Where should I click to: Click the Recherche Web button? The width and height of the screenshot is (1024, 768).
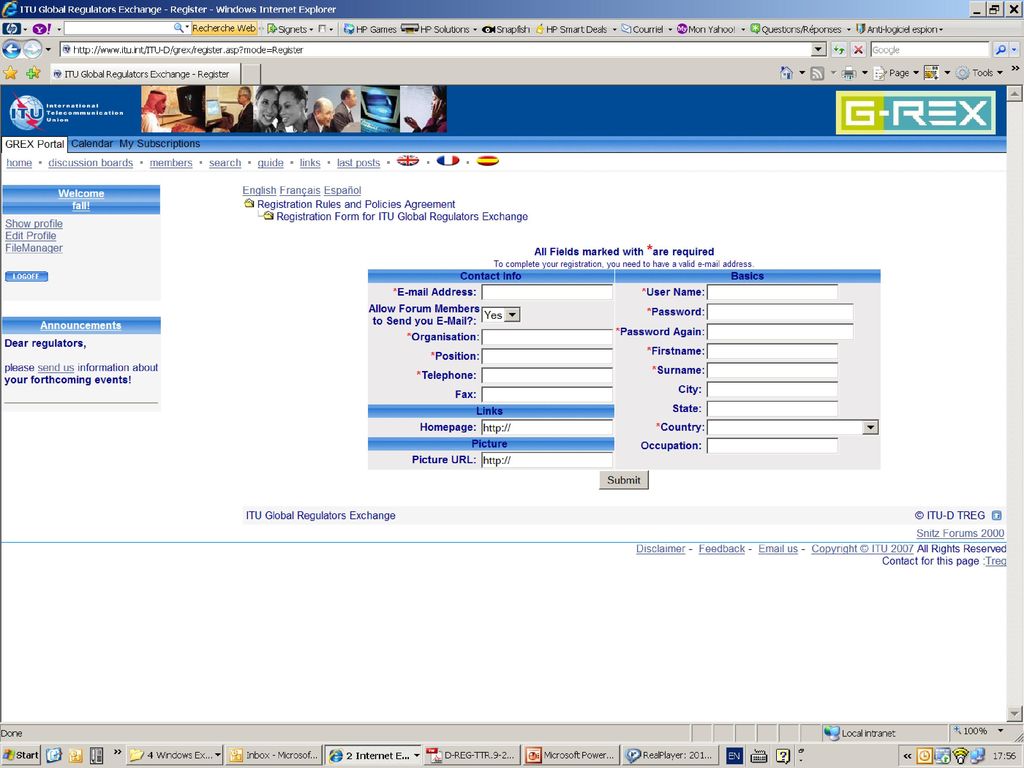click(224, 28)
